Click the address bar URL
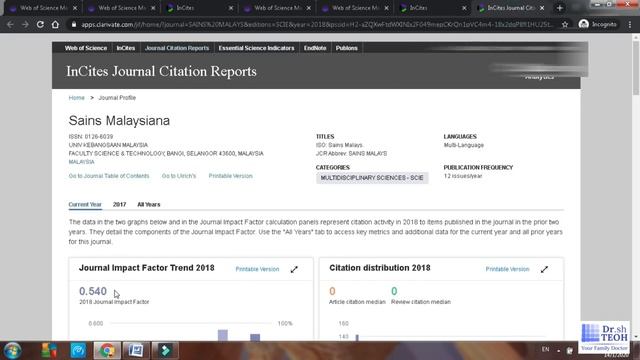Image resolution: width=640 pixels, height=360 pixels. coord(316,24)
